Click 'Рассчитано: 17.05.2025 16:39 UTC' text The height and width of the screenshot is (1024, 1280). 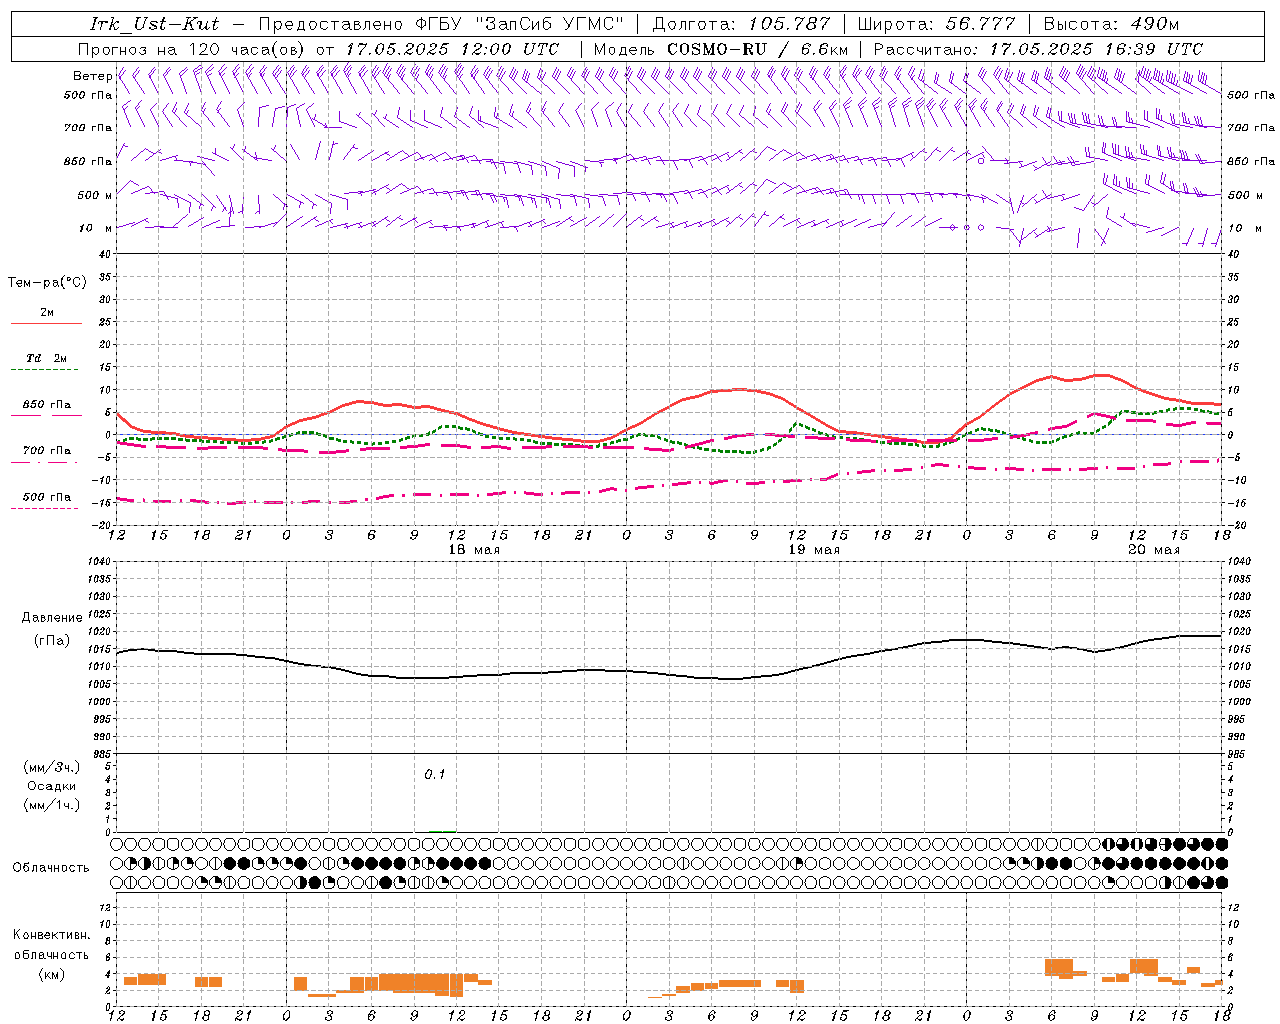(1038, 49)
